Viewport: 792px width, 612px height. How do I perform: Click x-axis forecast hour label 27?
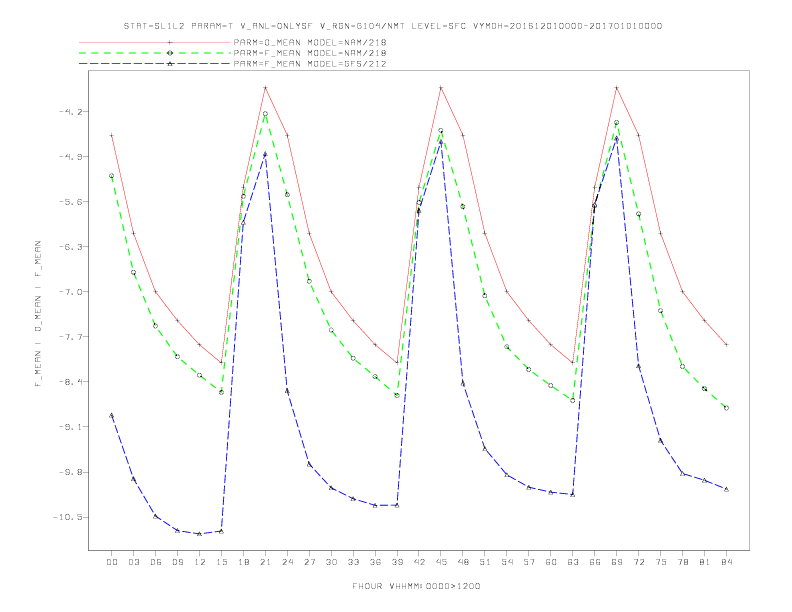coord(309,562)
